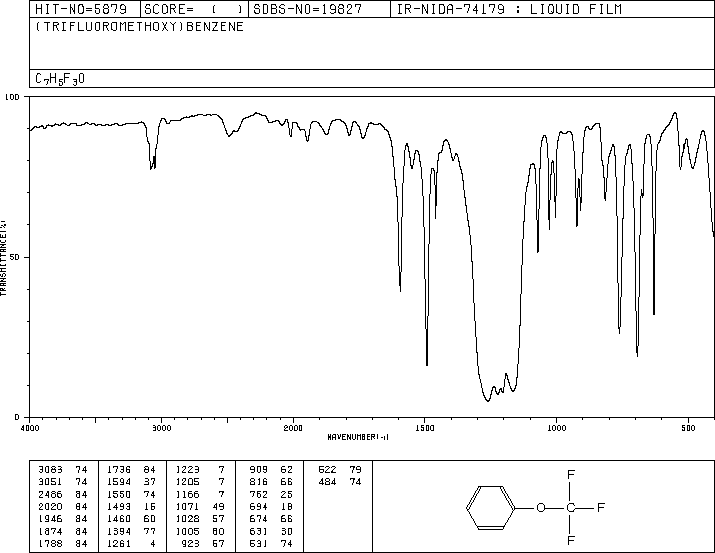Click the O atom in structure diagram
The image size is (715, 553).
[541, 507]
